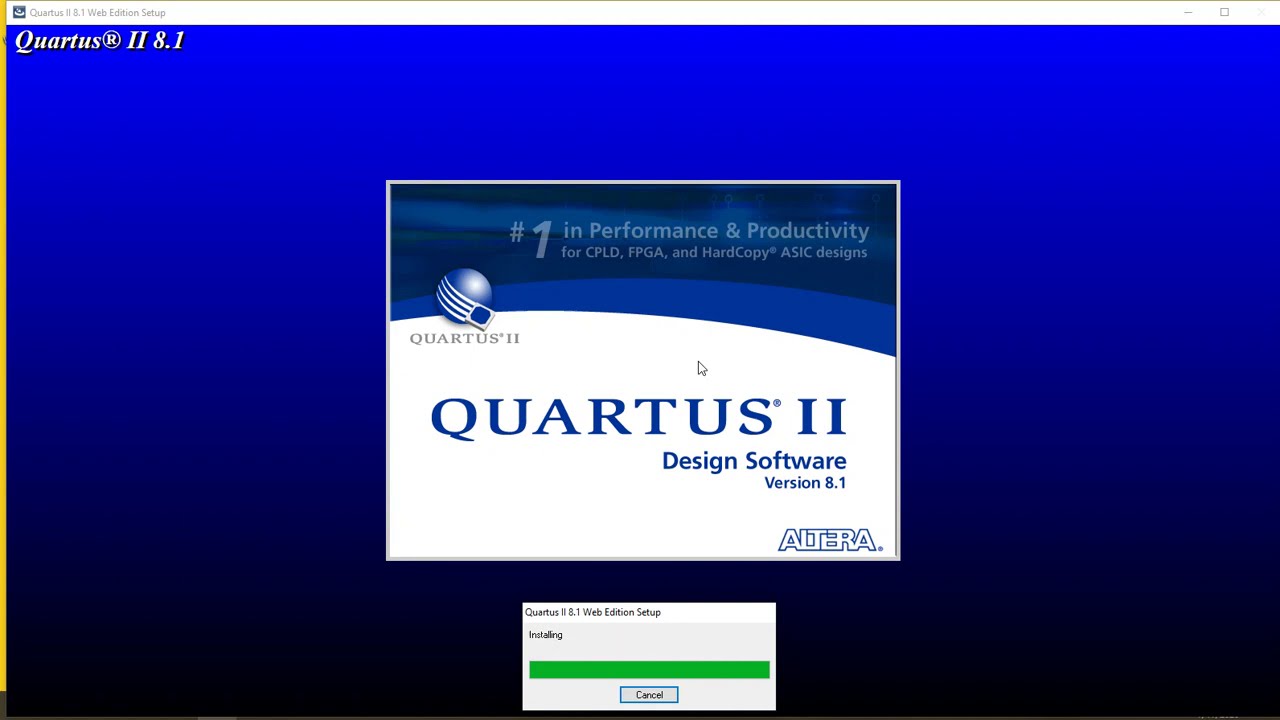This screenshot has height=720, width=1280.
Task: Click the setup window title bar icon
Action: pos(19,12)
